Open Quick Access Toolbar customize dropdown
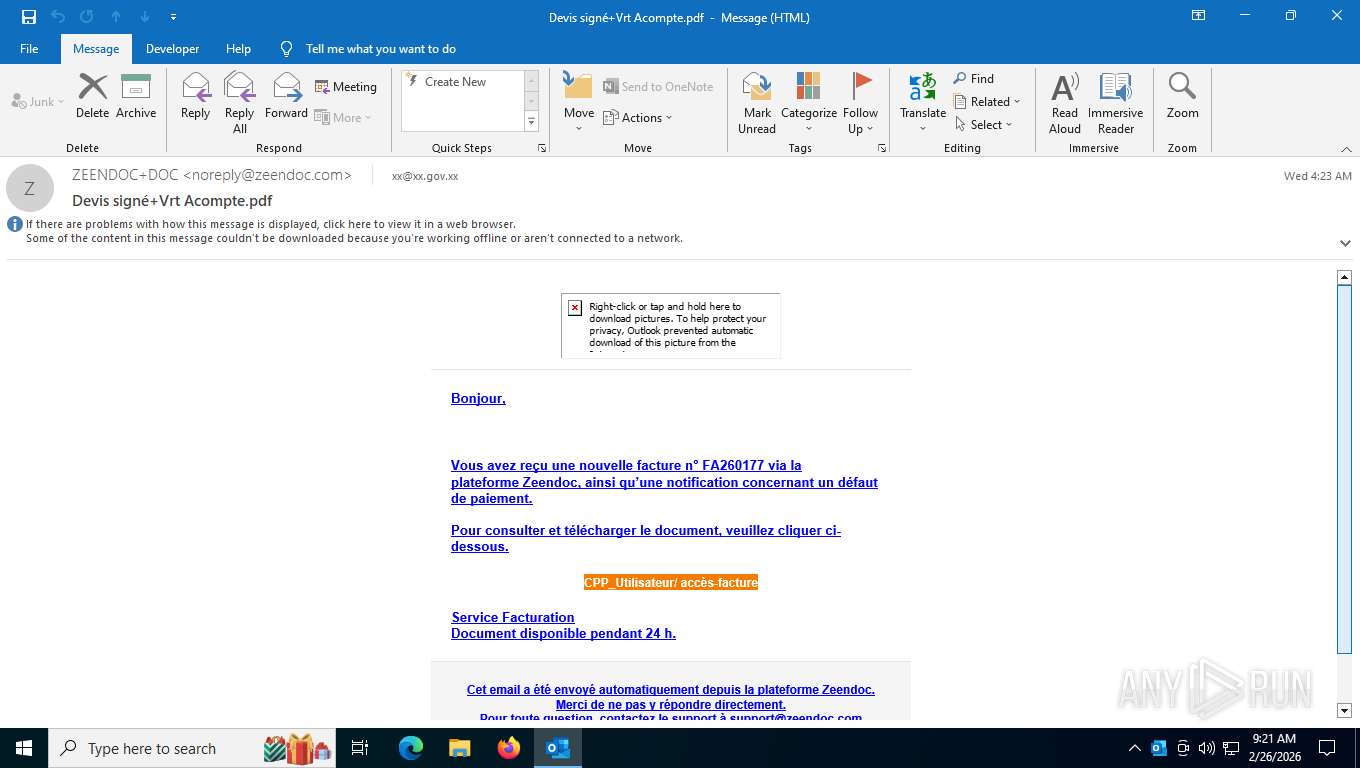Viewport: 1360px width, 768px height. [174, 17]
